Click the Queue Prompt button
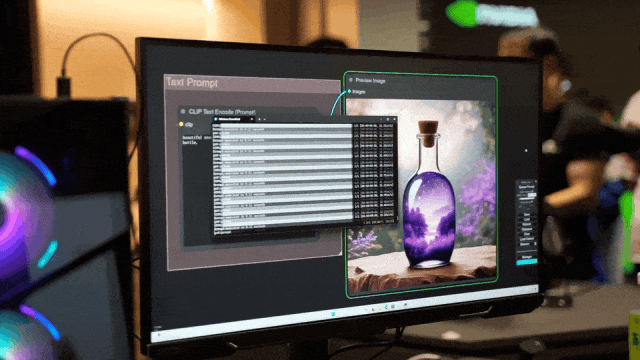The height and width of the screenshot is (360, 640). 527,187
